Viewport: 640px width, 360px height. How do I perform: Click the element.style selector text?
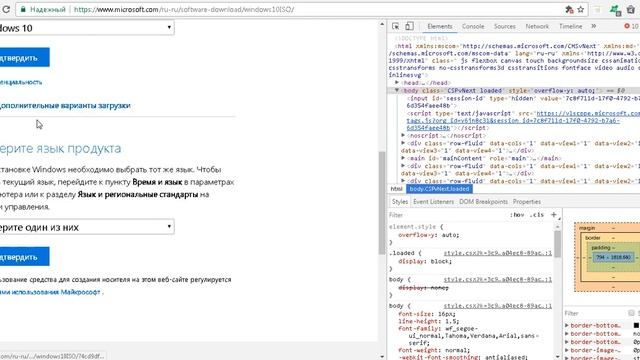tap(413, 227)
